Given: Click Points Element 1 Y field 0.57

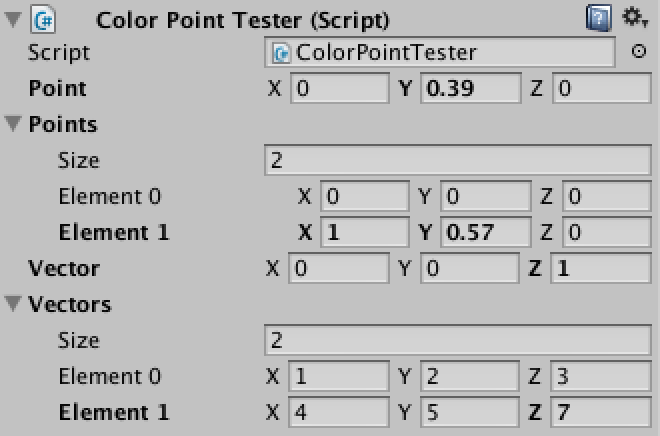Looking at the screenshot, I should 486,232.
